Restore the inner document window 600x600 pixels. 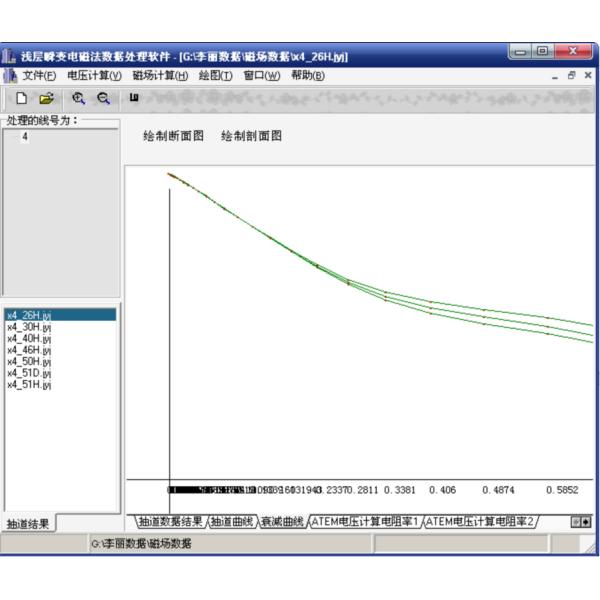click(573, 75)
